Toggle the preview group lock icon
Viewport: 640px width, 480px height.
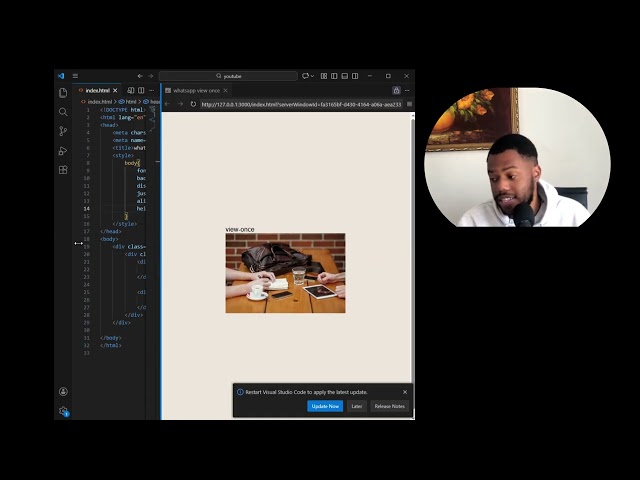click(x=396, y=90)
